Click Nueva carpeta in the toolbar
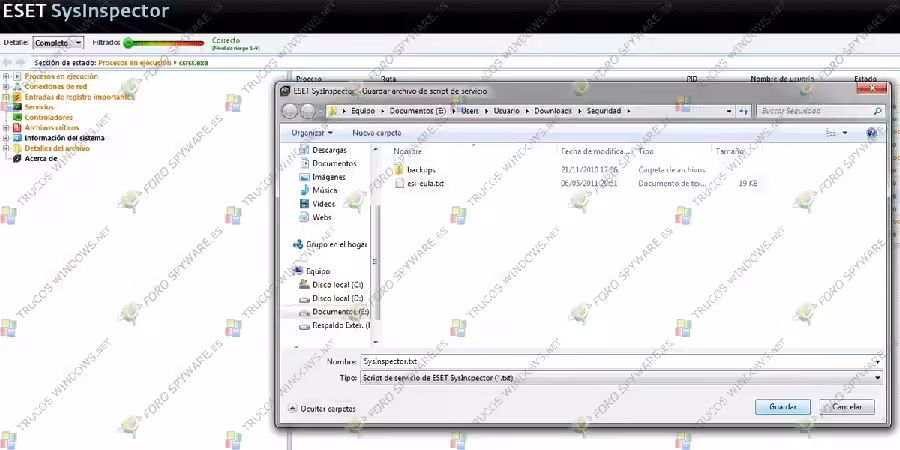 [x=377, y=133]
